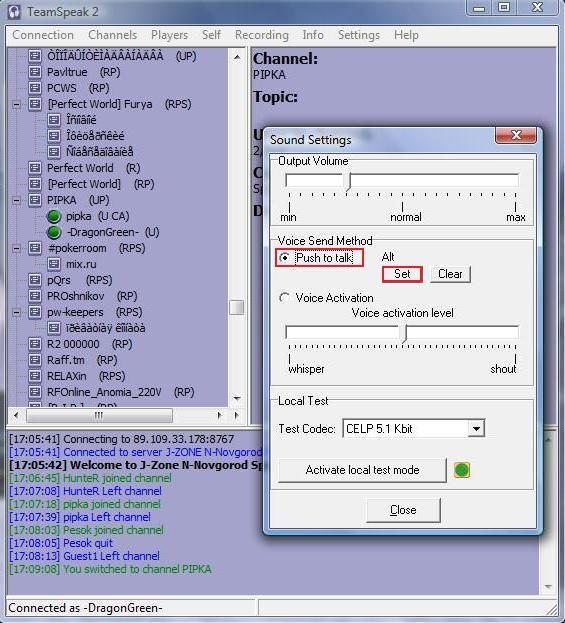Open the Settings menu
Screen dimensions: 565x623
[359, 35]
